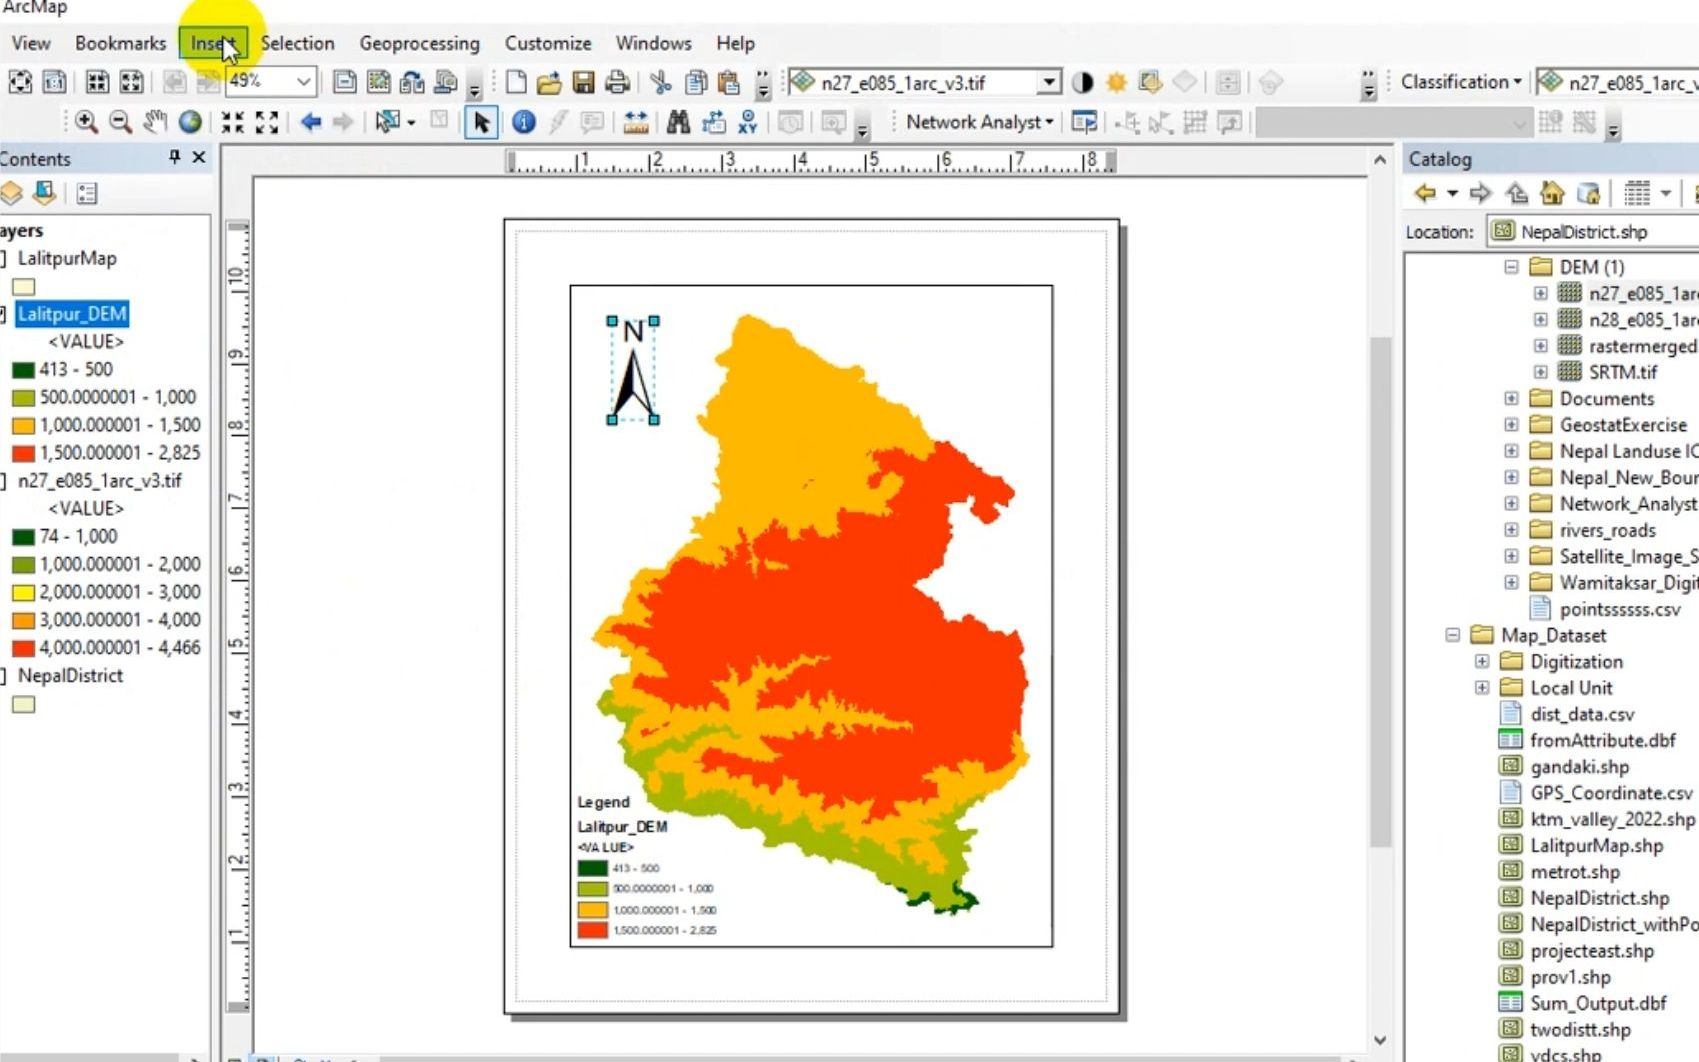
Task: Open the Geoprocessing menu
Action: pyautogui.click(x=419, y=43)
